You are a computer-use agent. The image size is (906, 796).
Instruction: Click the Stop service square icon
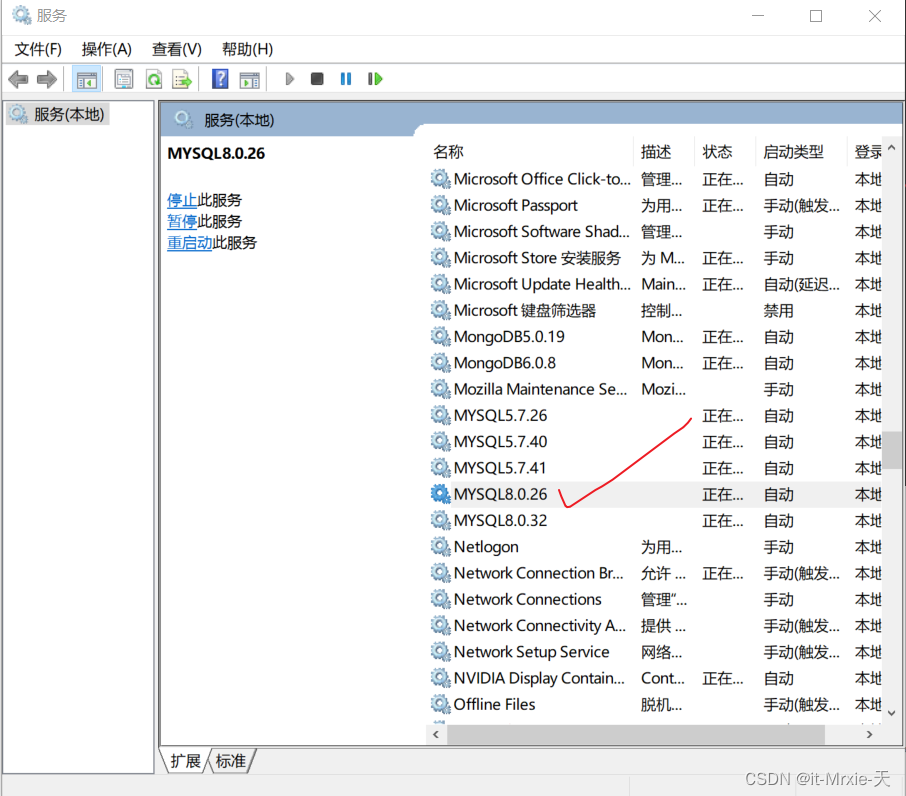pyautogui.click(x=317, y=79)
